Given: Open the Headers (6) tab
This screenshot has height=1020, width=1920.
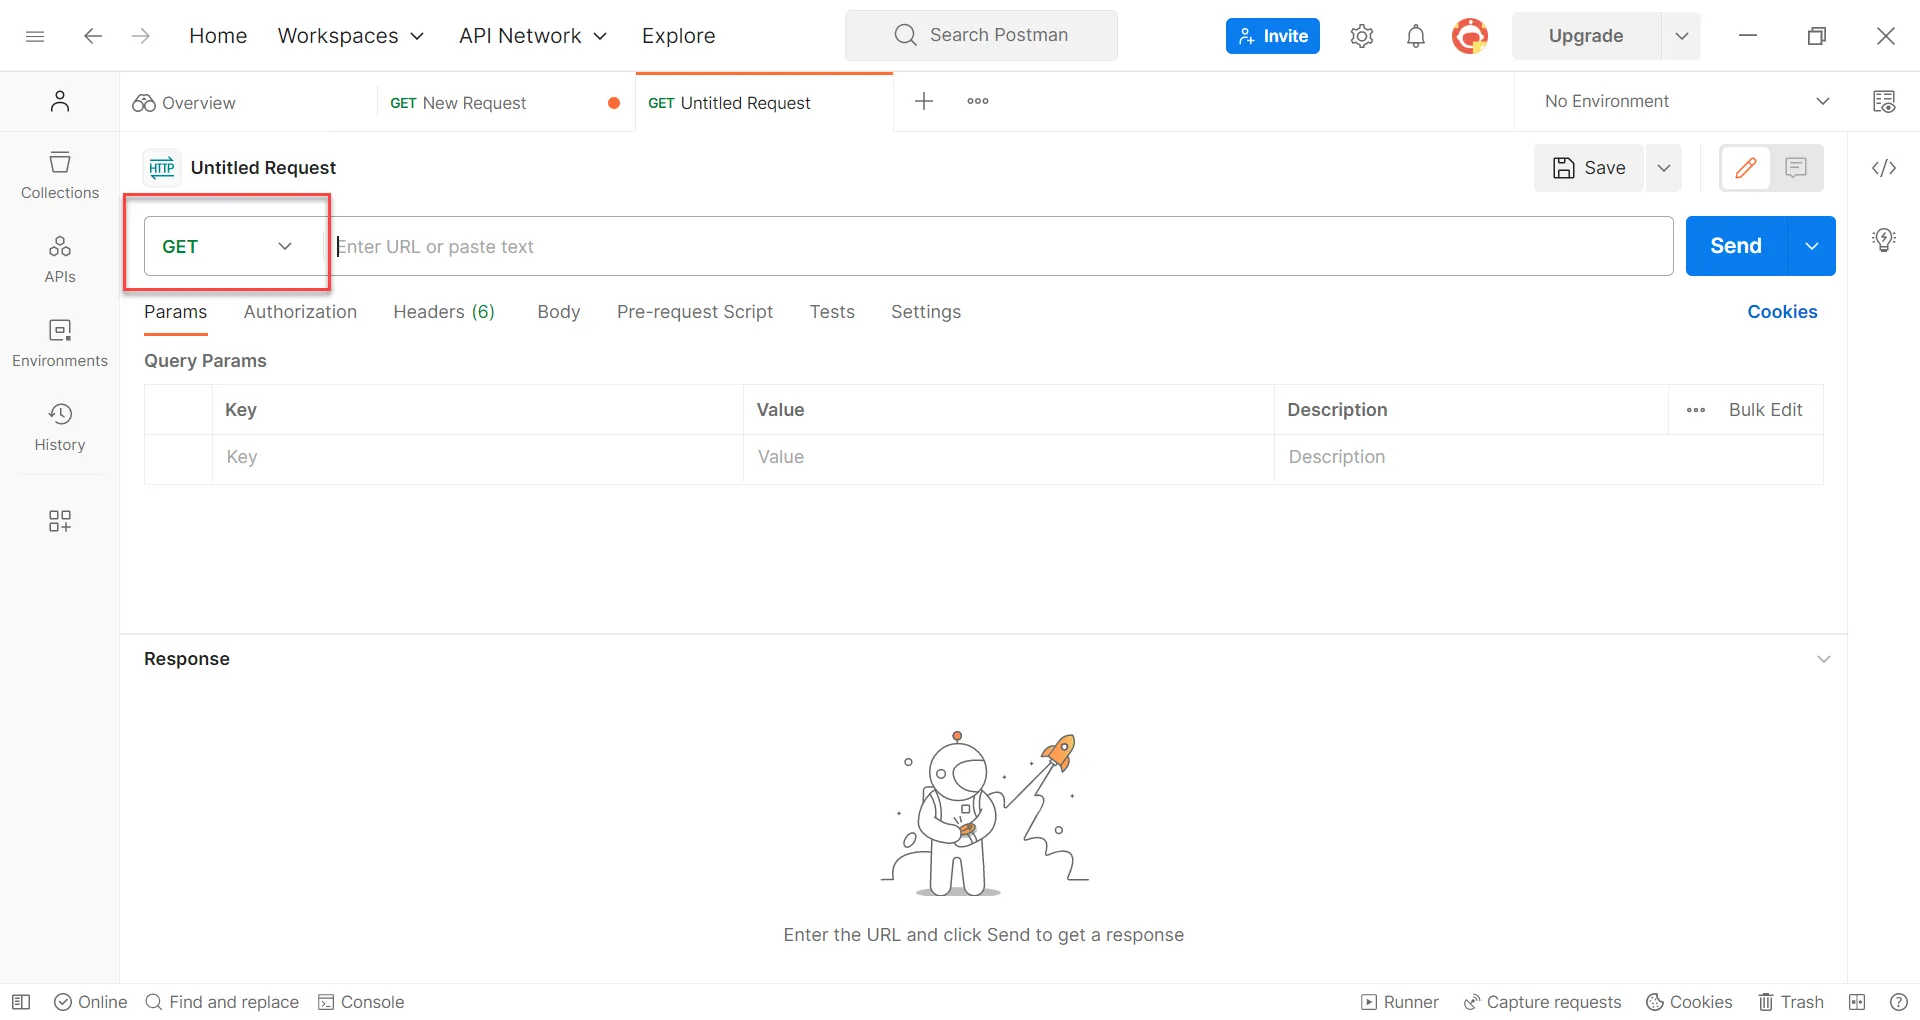Looking at the screenshot, I should click(444, 312).
